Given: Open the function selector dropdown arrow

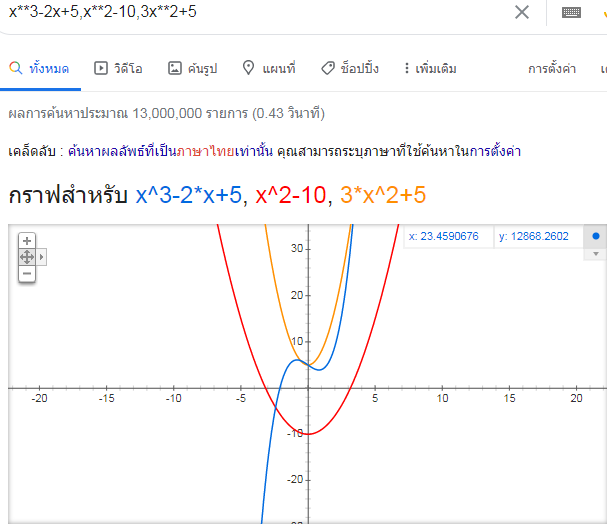Looking at the screenshot, I should click(596, 254).
